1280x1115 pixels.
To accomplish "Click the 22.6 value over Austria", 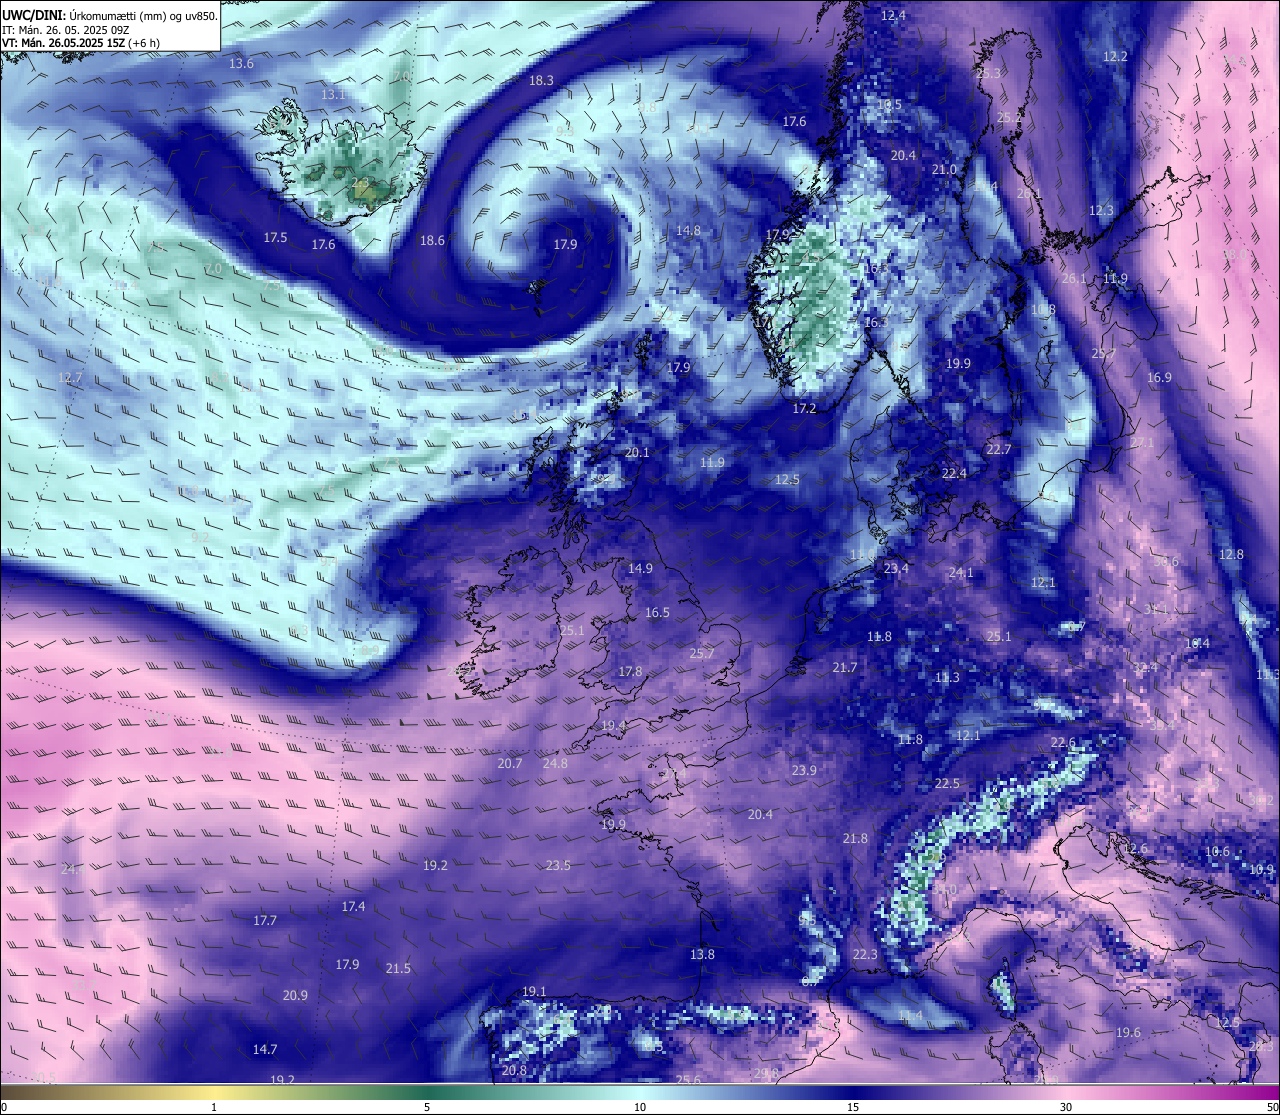I will pyautogui.click(x=1063, y=743).
